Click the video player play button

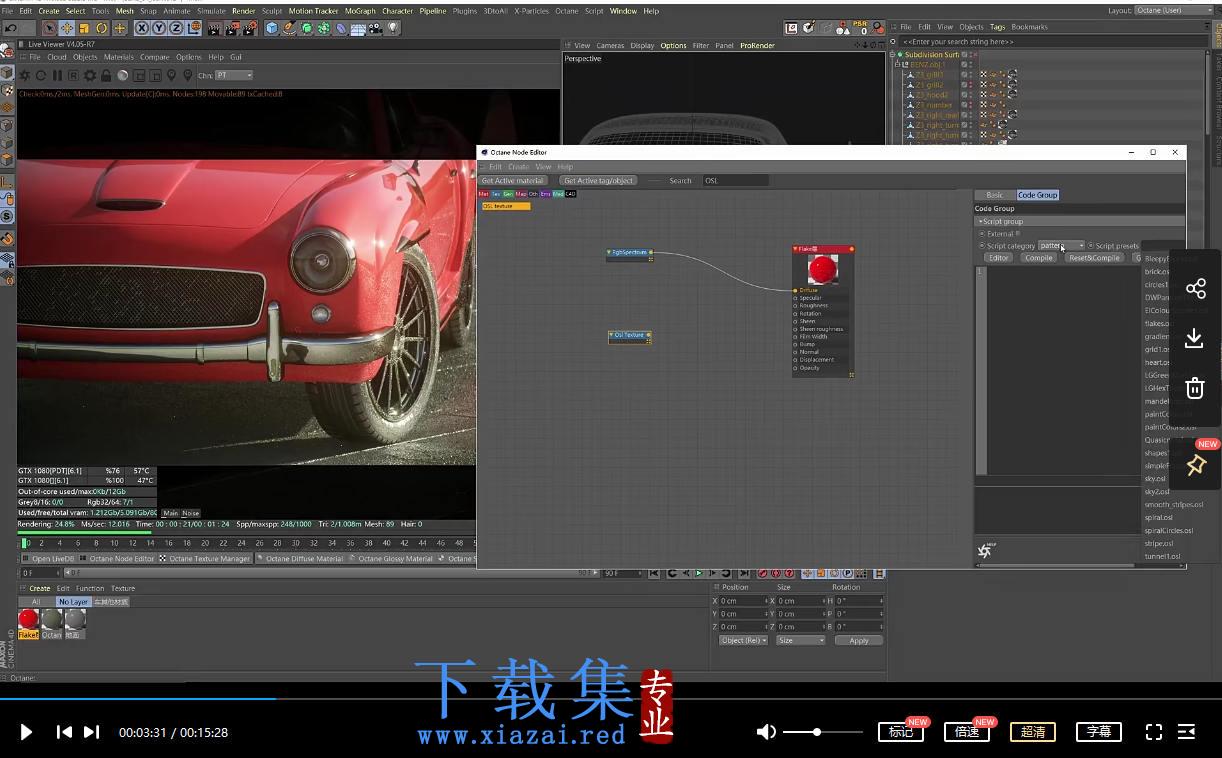[x=26, y=732]
